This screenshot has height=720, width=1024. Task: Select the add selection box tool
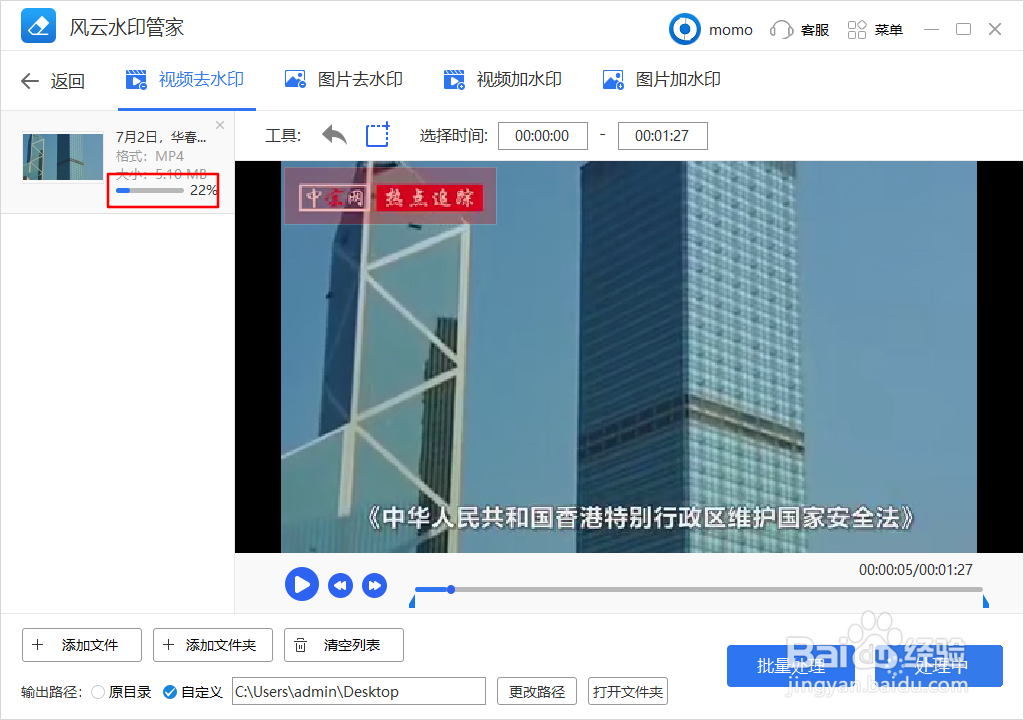pos(377,135)
